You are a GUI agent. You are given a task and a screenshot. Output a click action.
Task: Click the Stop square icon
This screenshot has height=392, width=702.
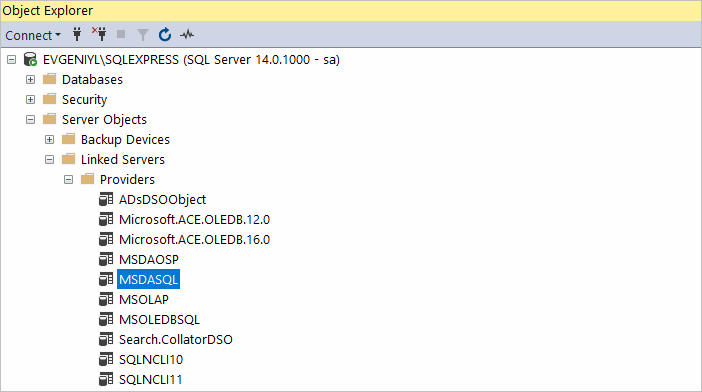click(121, 34)
